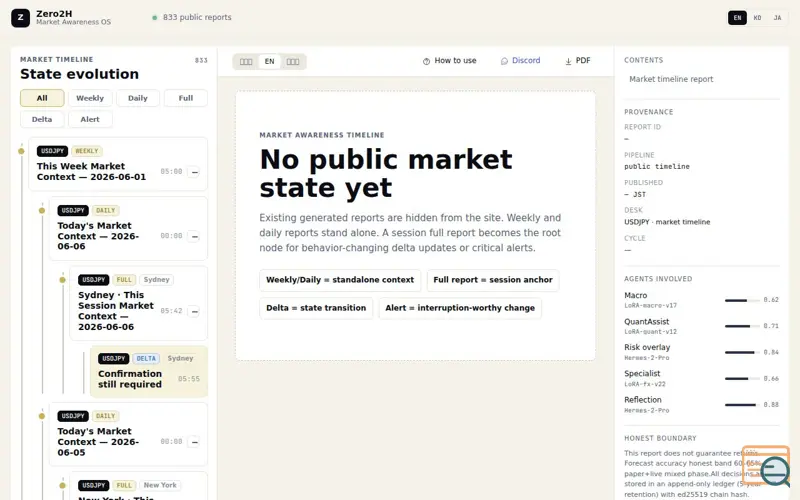Click the 0.88 Reflection score value
800x500 pixels.
(x=771, y=405)
